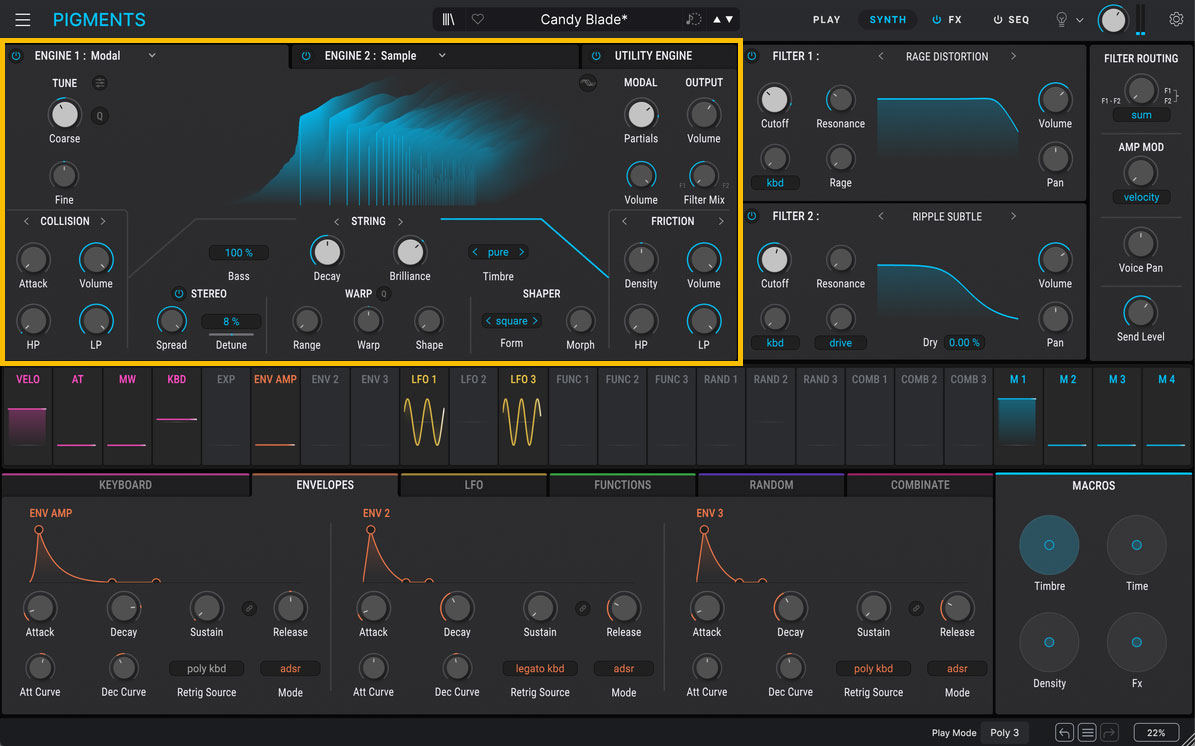Click the next Friction type arrow
Image resolution: width=1195 pixels, height=746 pixels.
click(x=721, y=221)
